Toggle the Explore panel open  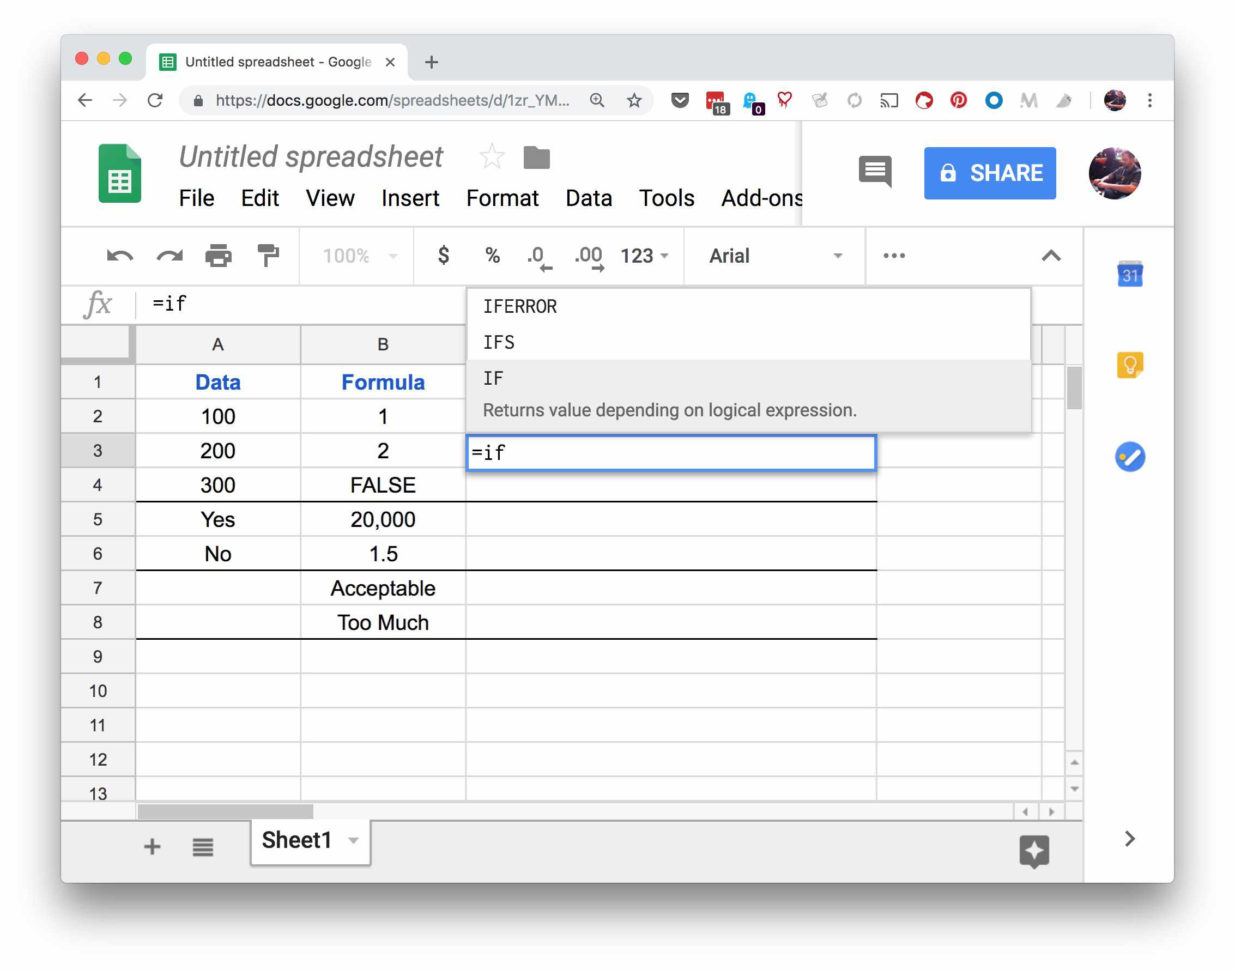(x=1034, y=852)
